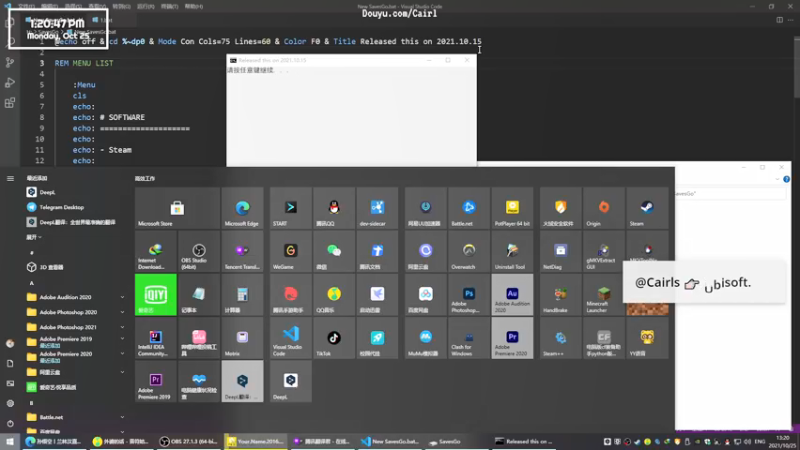
Task: Open Tencent QQ penguin tile
Action: [334, 208]
